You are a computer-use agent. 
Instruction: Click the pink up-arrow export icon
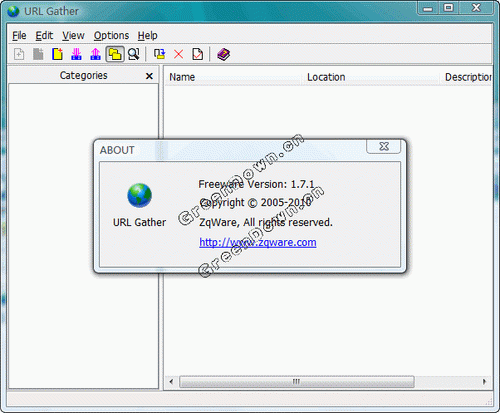coord(96,54)
